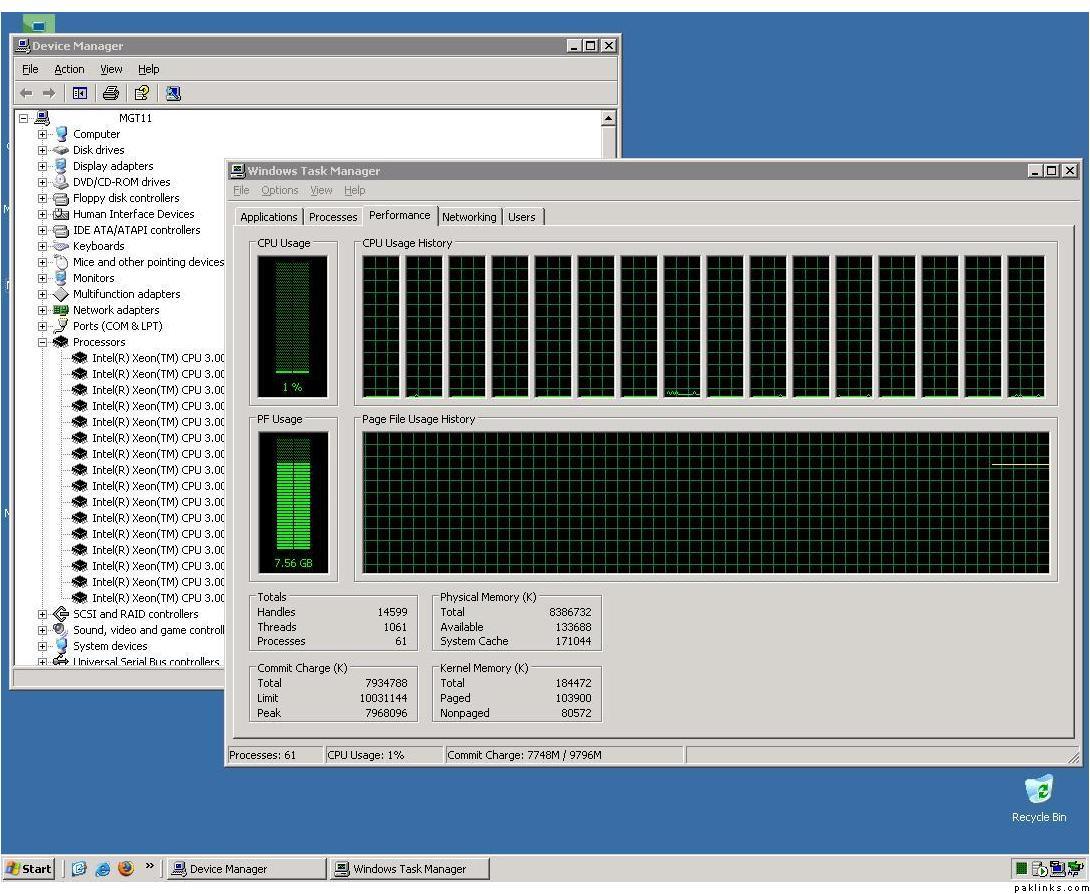Switch to the Networking tab
The image size is (1090, 894).
tap(469, 217)
